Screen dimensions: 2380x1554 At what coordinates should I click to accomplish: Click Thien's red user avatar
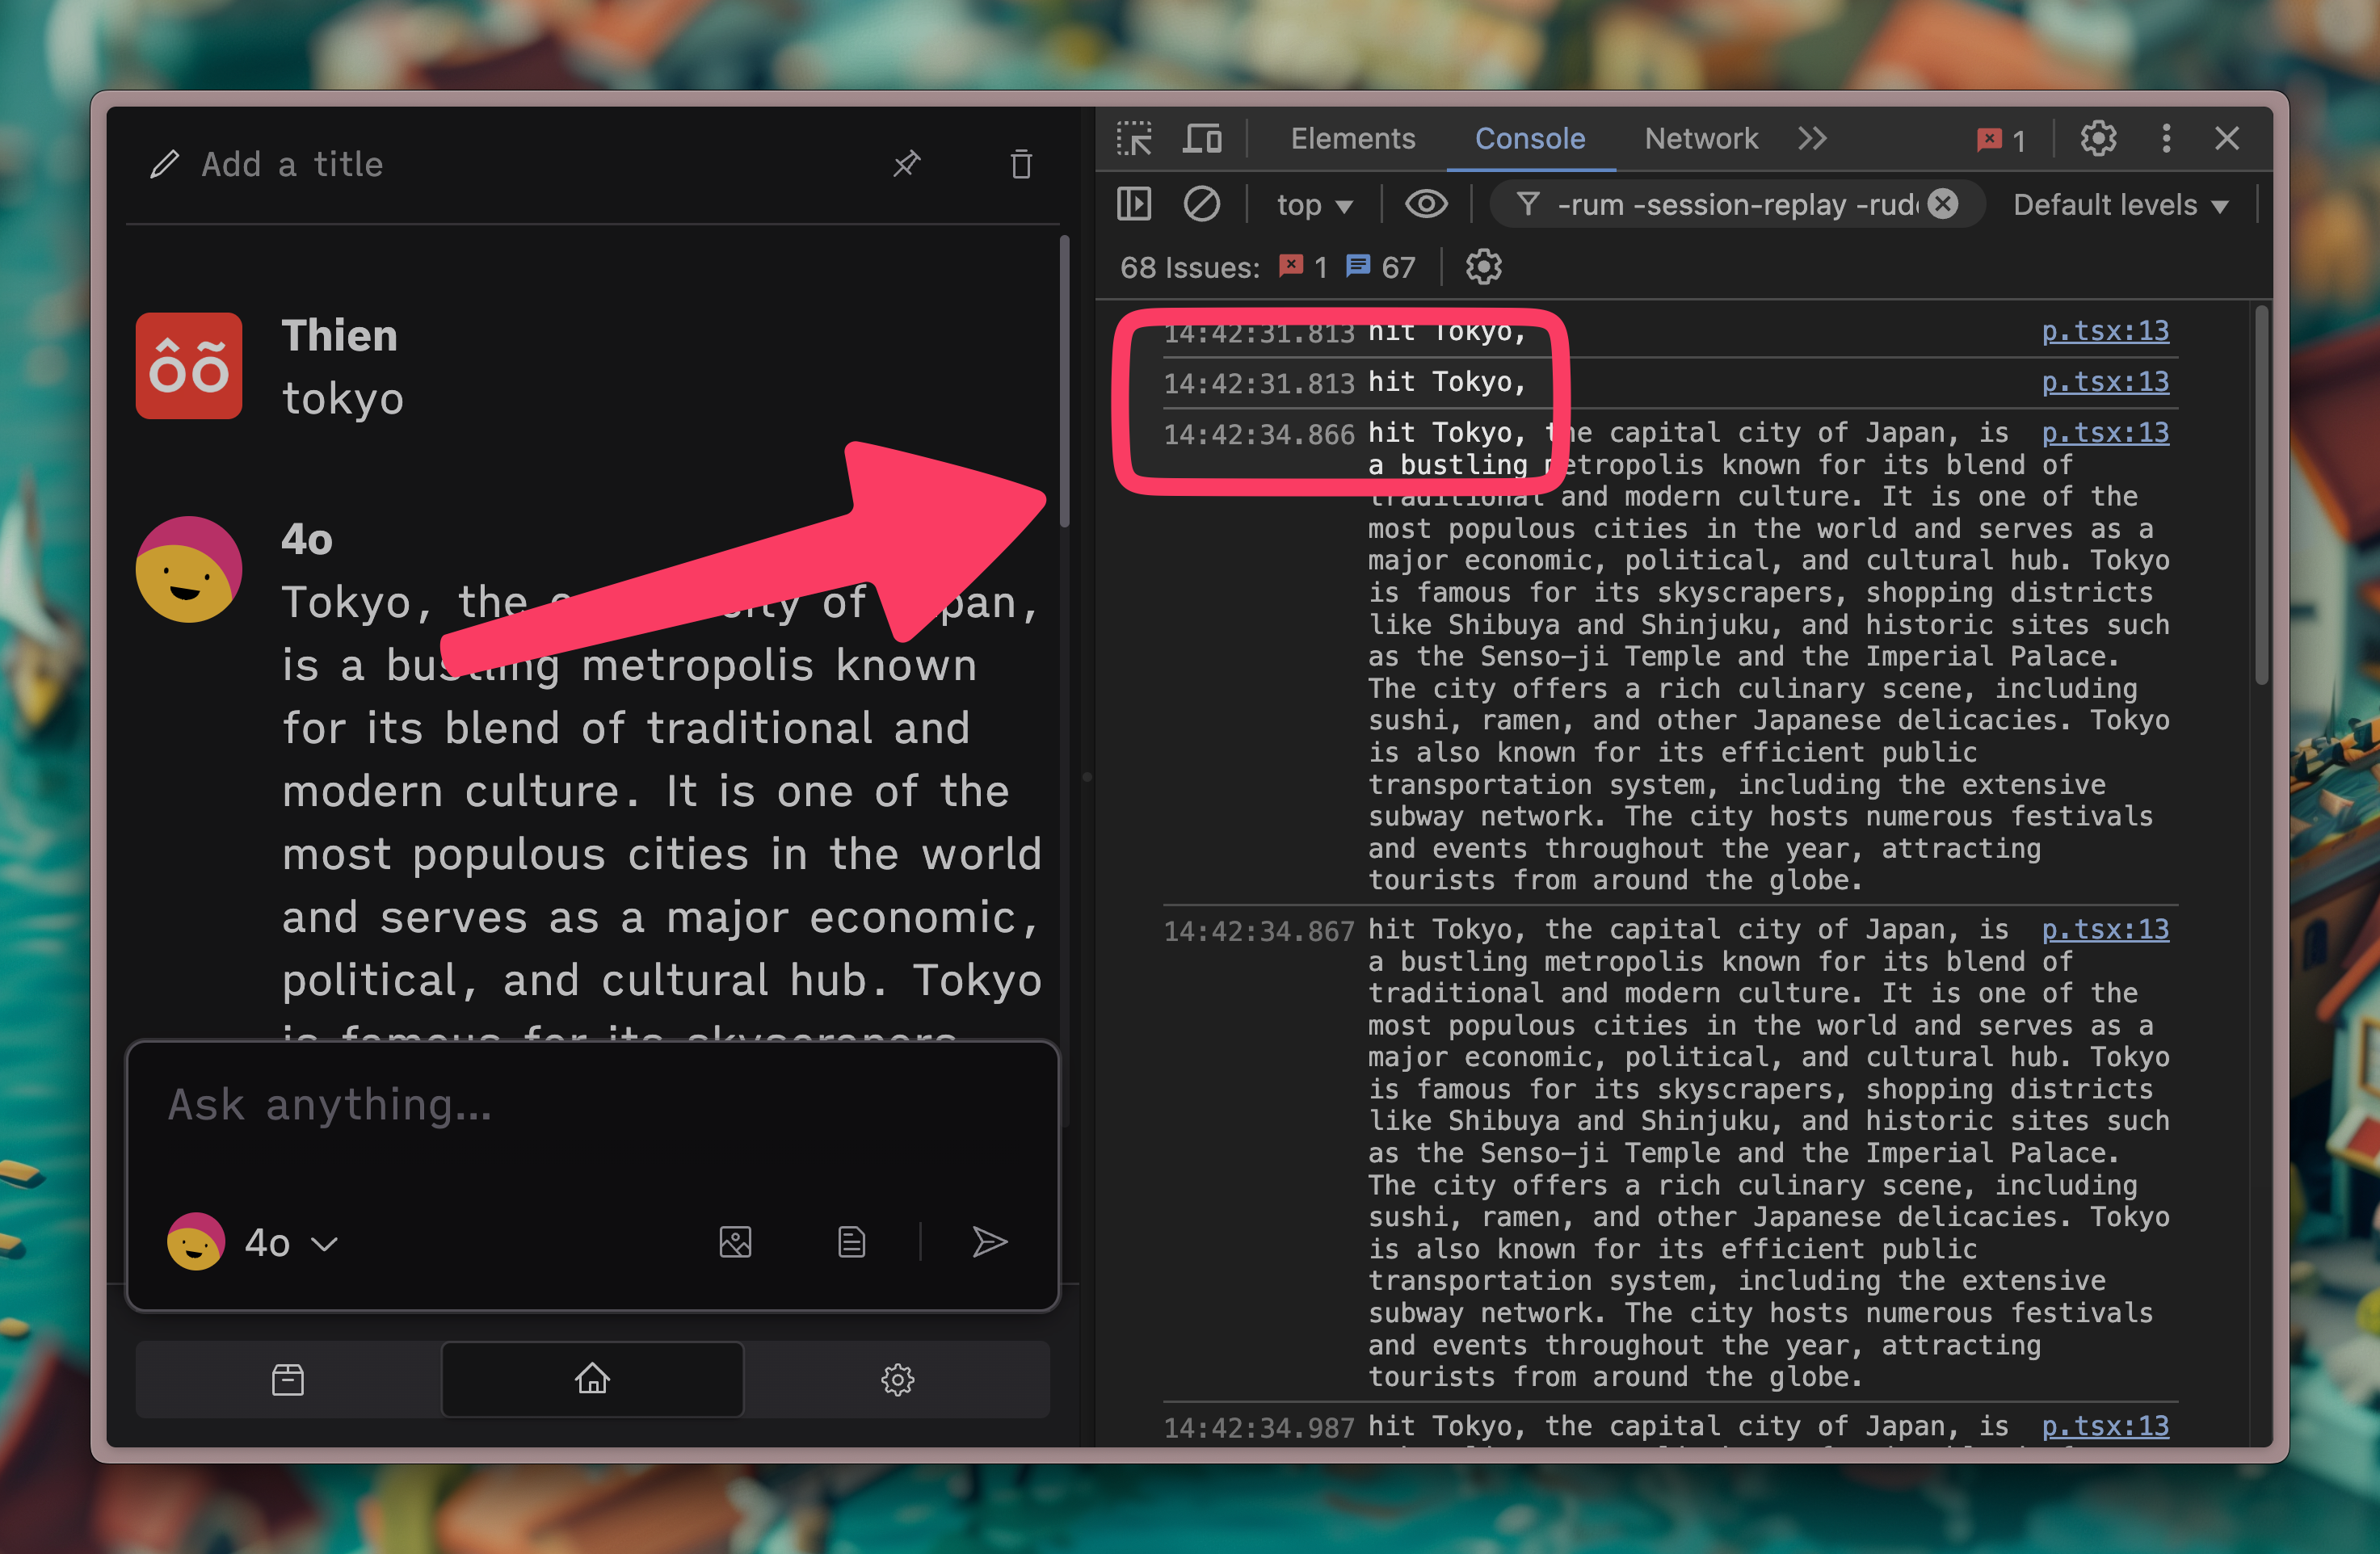coord(189,366)
